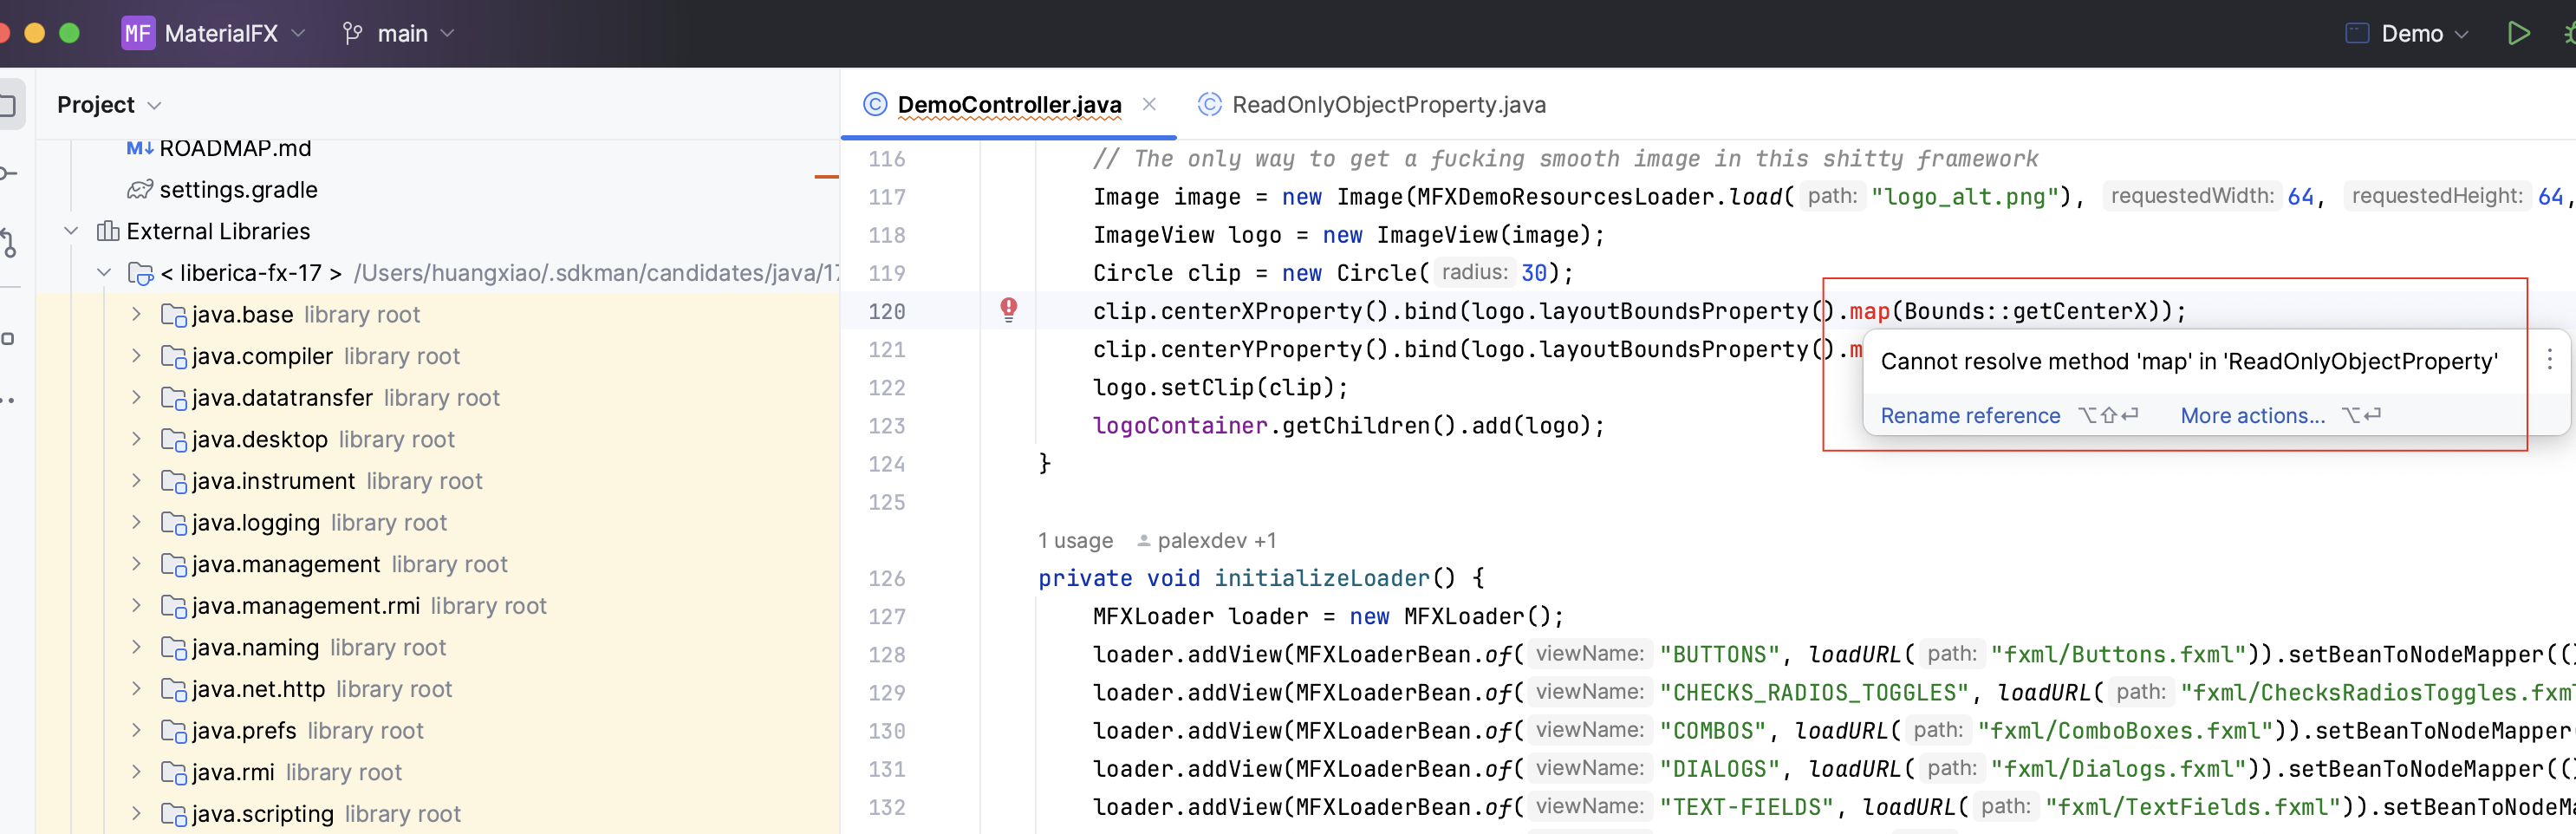The image size is (2576, 834).
Task: Click the MaterialFX project MF icon
Action: tap(138, 33)
